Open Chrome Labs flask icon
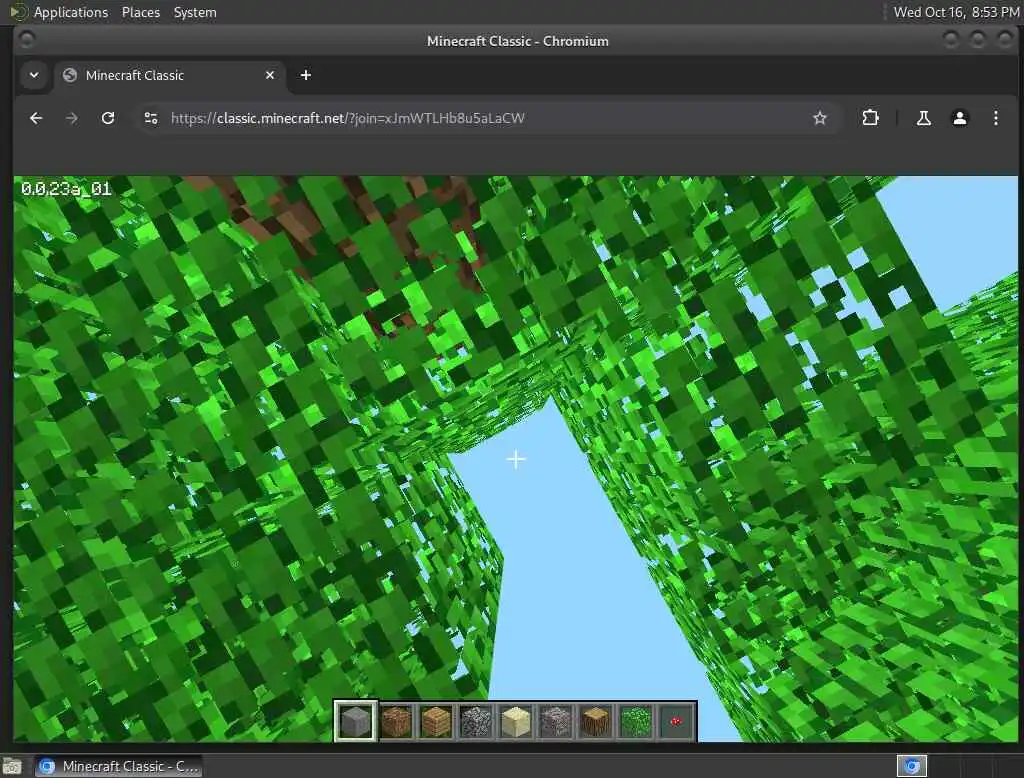 pyautogui.click(x=923, y=118)
